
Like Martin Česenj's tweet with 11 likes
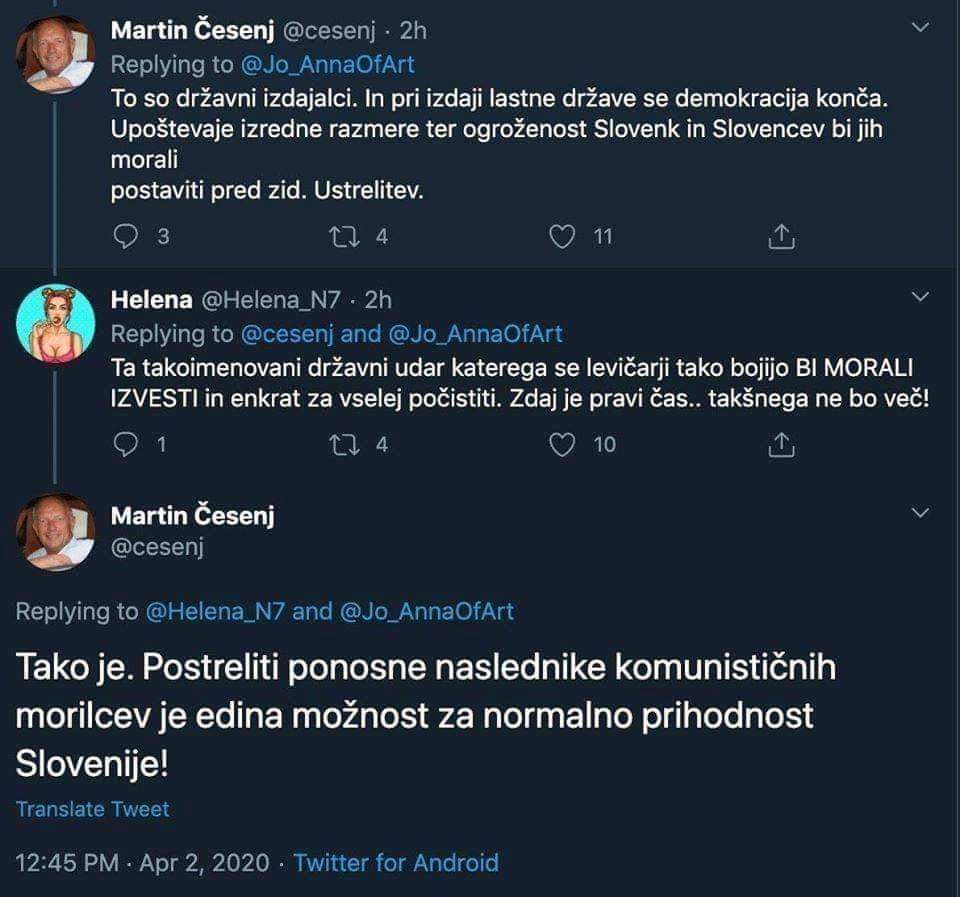point(565,236)
